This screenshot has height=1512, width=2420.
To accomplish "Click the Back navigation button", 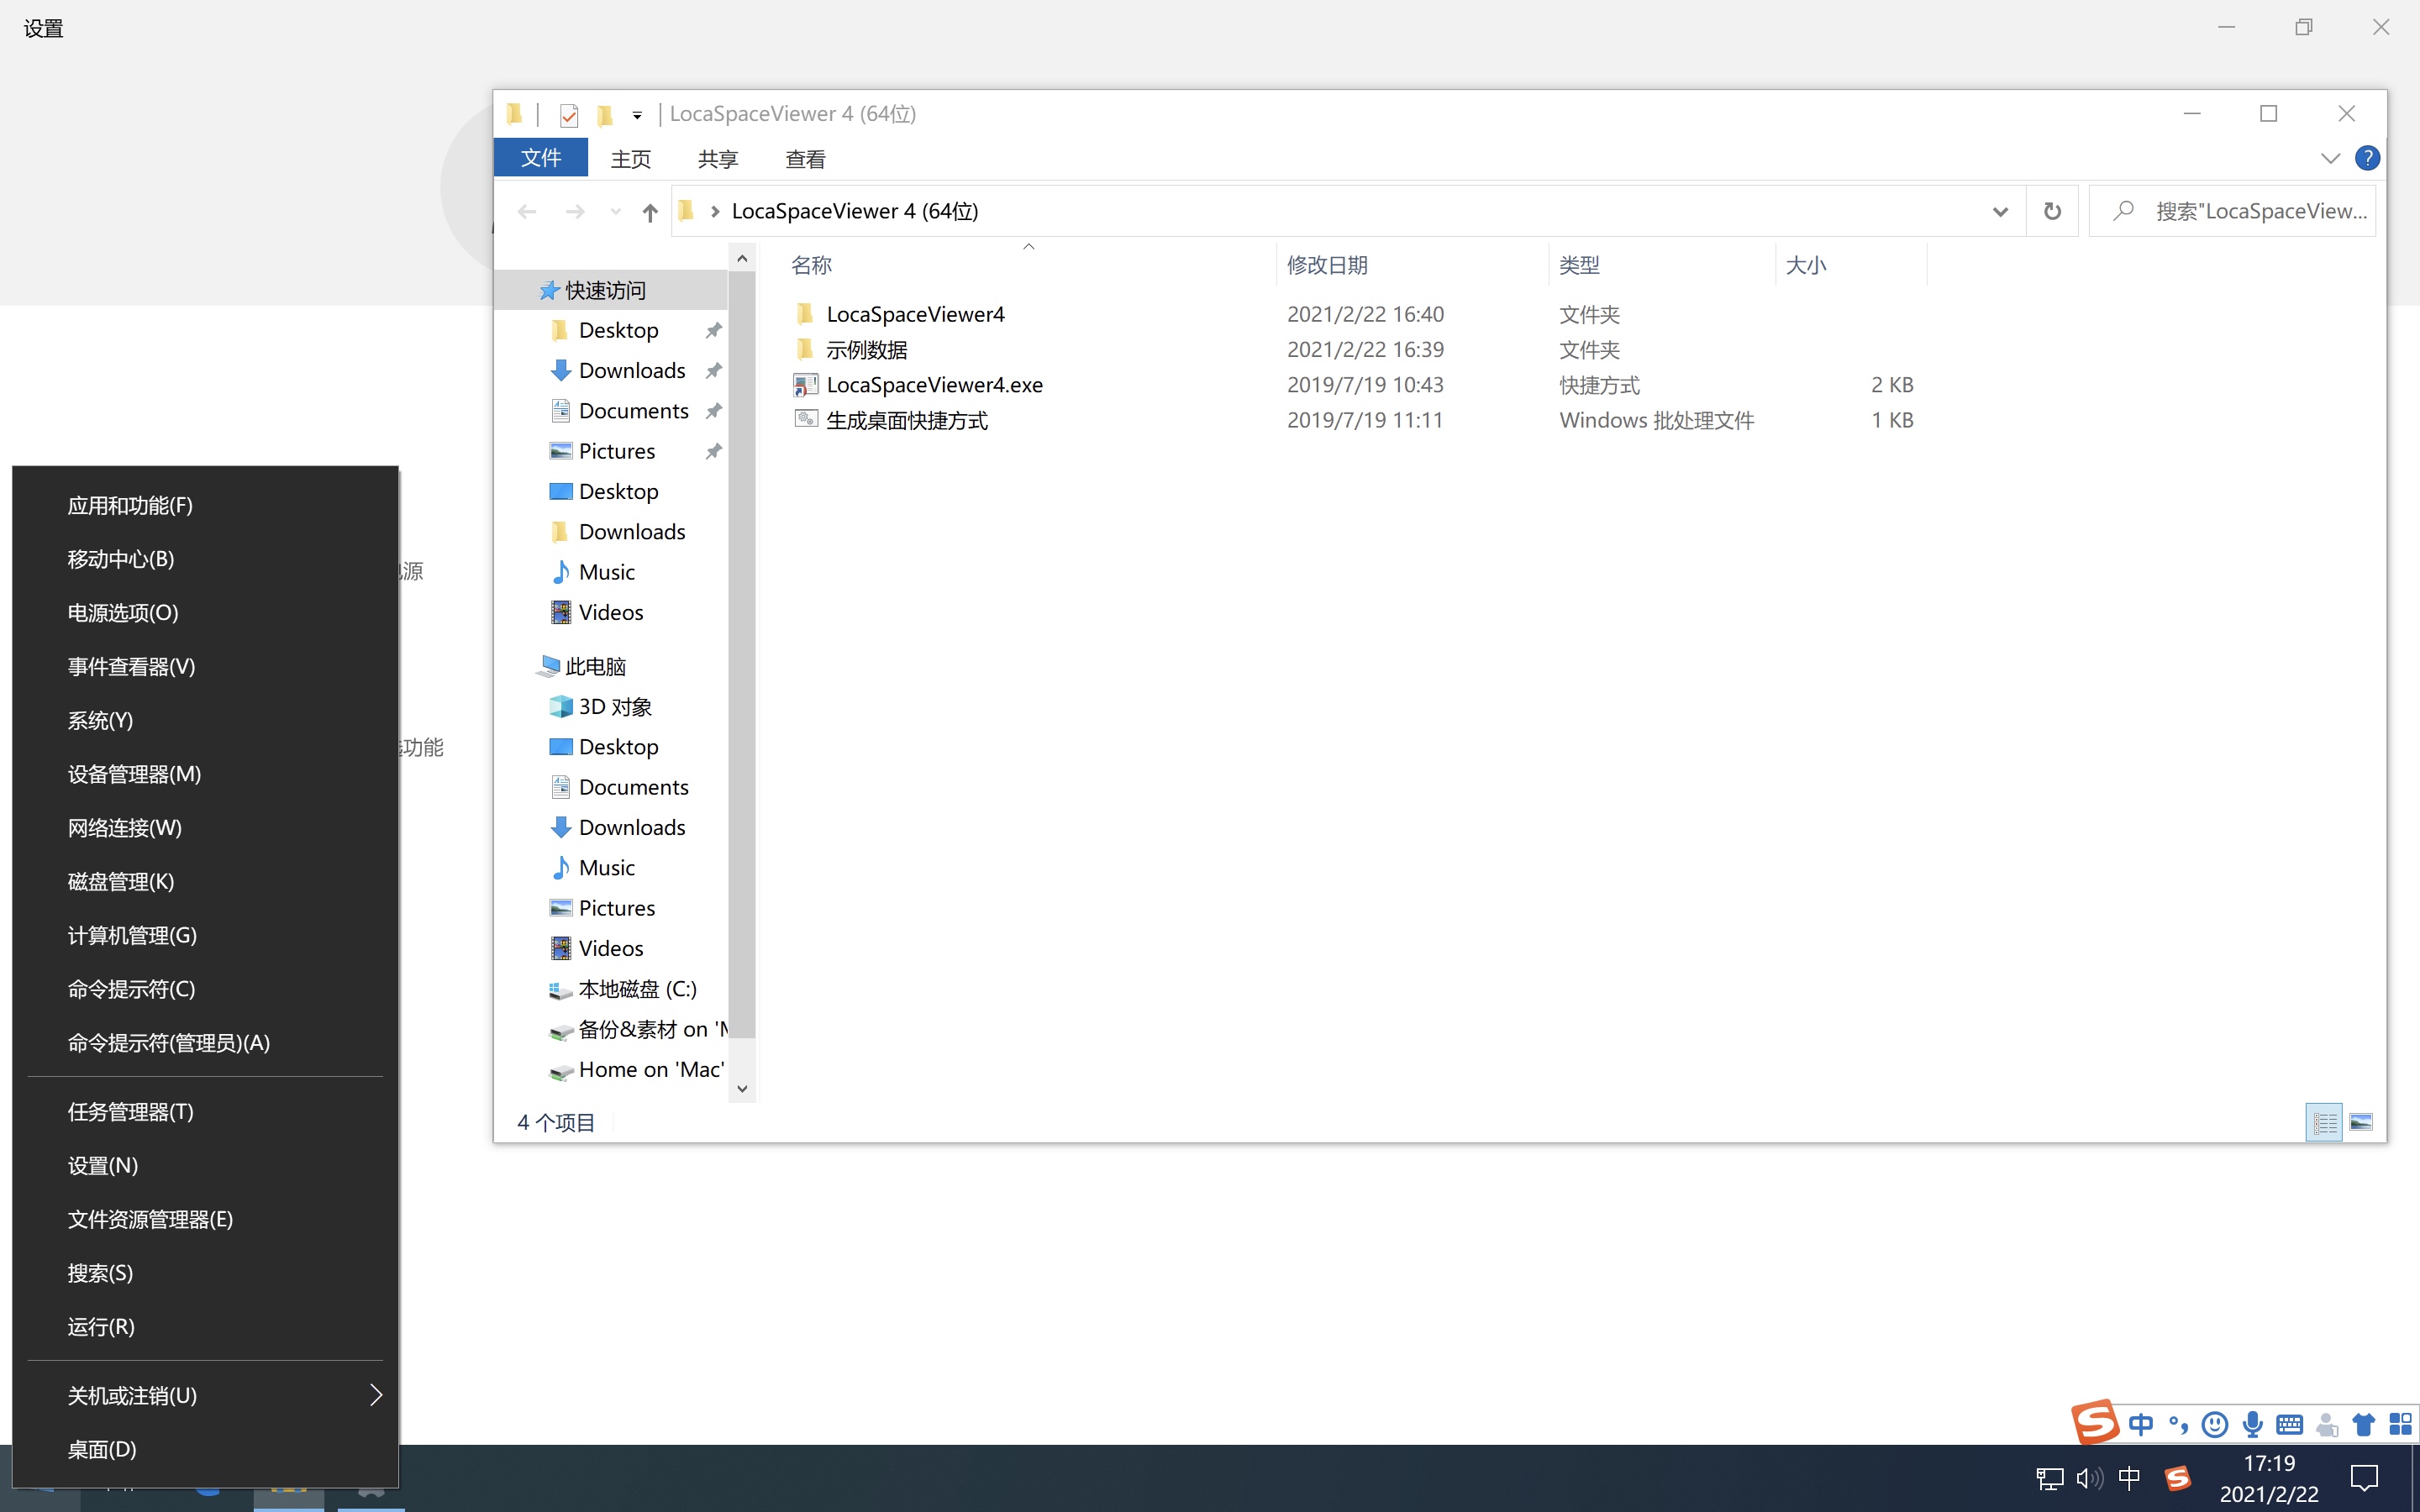I will click(x=527, y=211).
